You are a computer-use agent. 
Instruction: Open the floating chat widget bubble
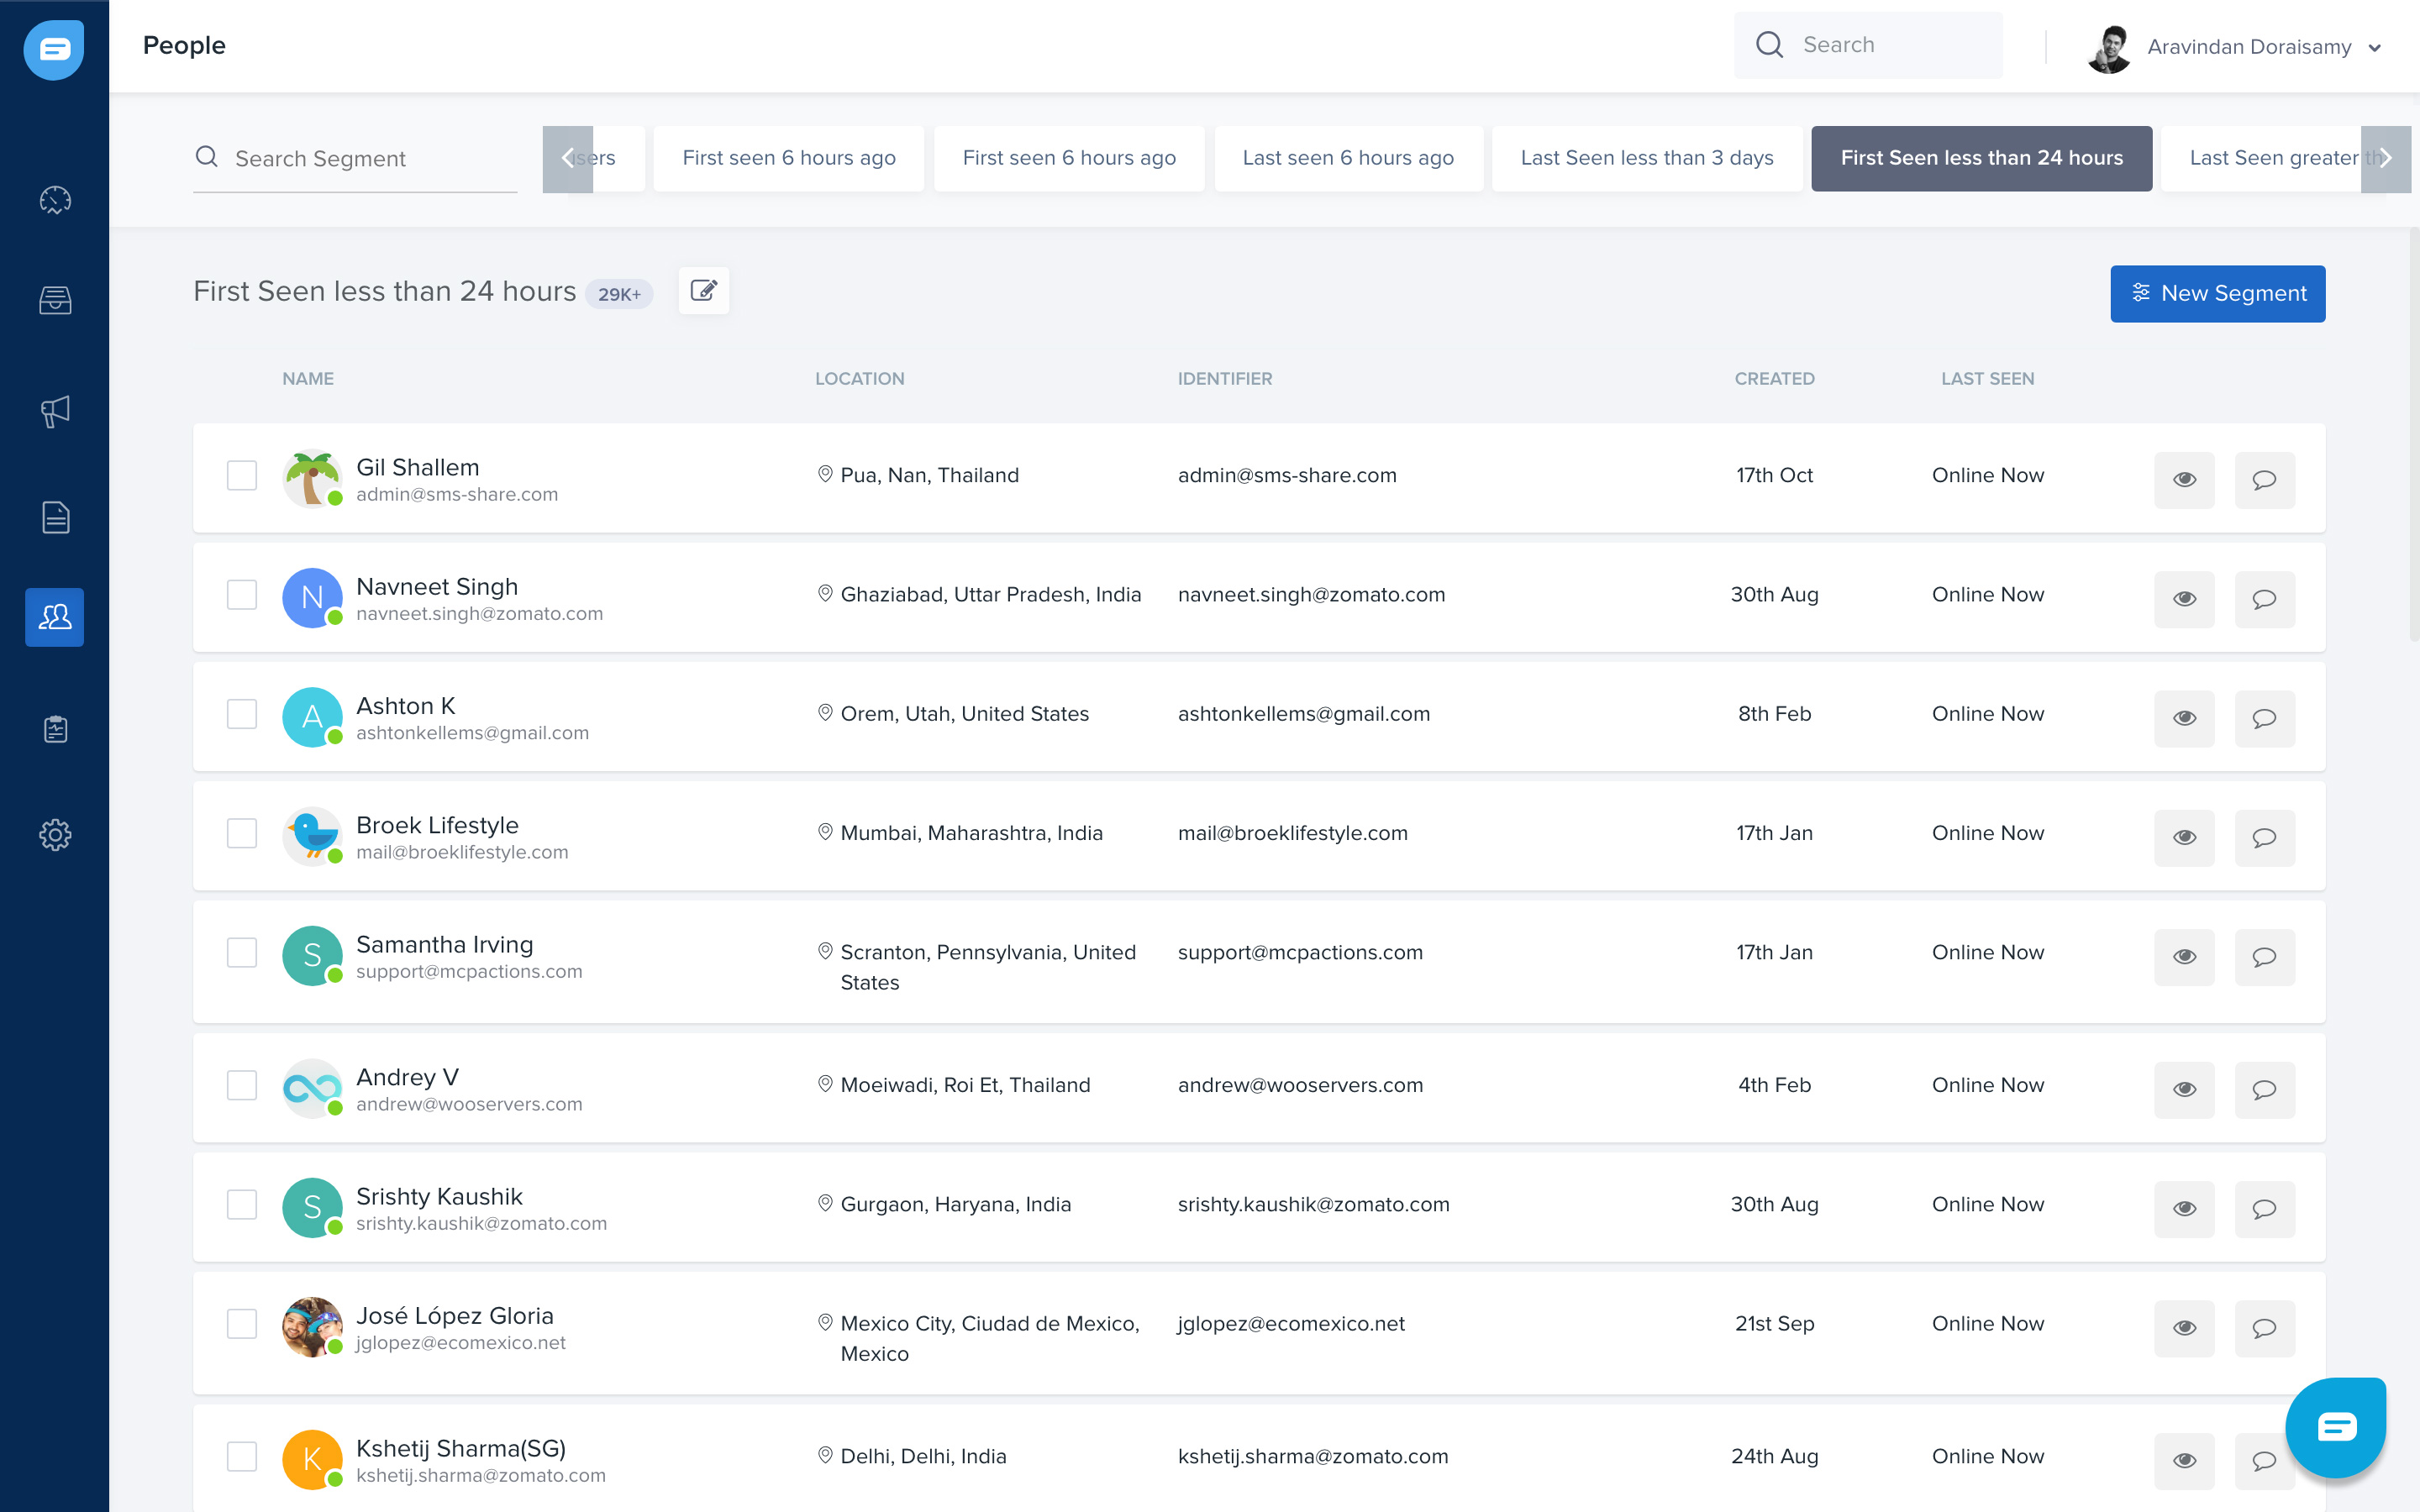click(2335, 1427)
